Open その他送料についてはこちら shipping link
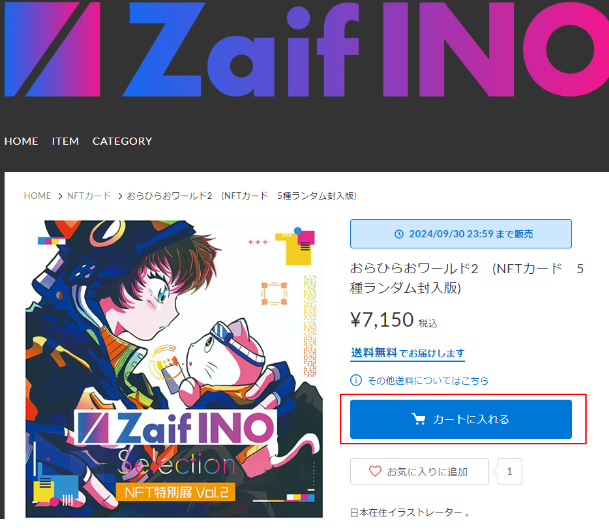The height and width of the screenshot is (530, 609). click(x=428, y=381)
